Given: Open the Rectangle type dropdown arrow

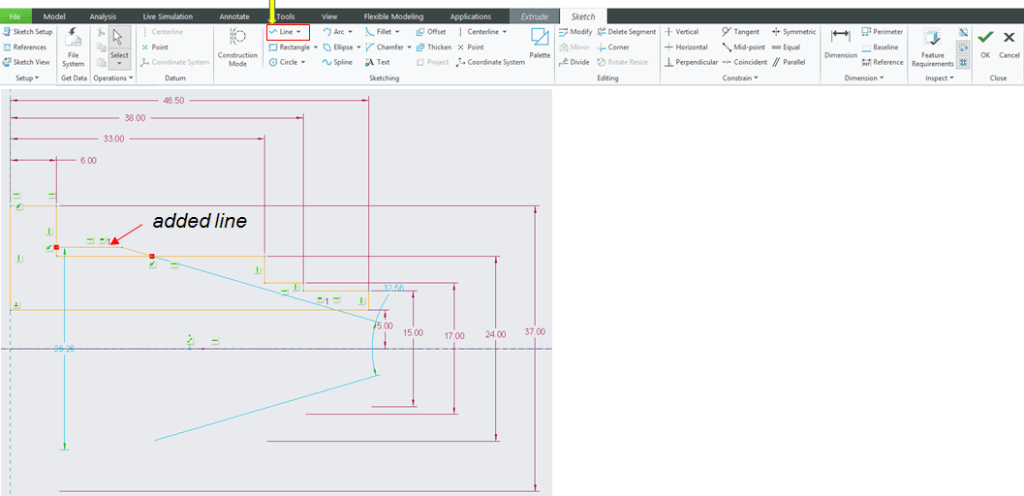Looking at the screenshot, I should [x=315, y=47].
